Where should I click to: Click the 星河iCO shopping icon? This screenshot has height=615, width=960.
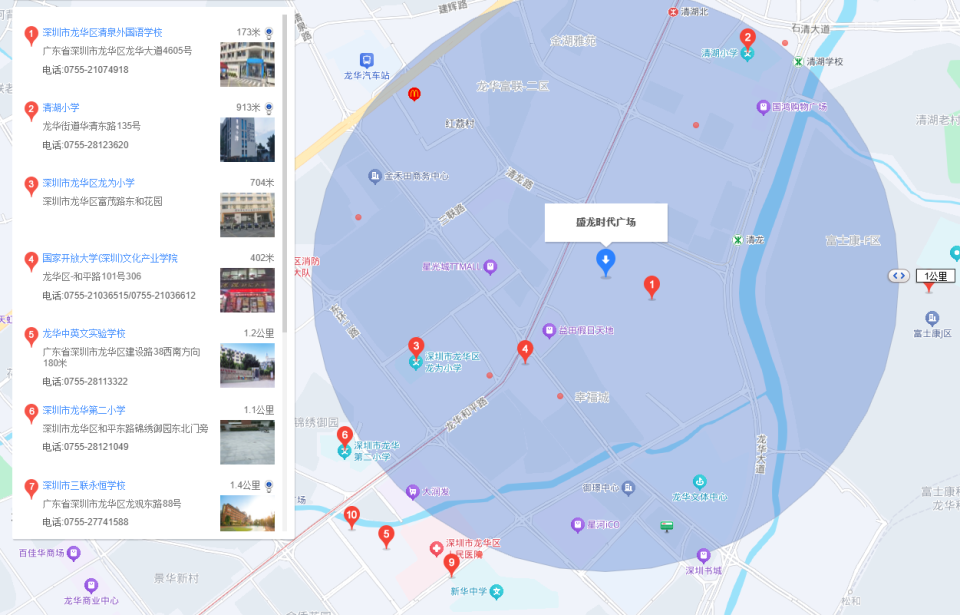(x=577, y=525)
